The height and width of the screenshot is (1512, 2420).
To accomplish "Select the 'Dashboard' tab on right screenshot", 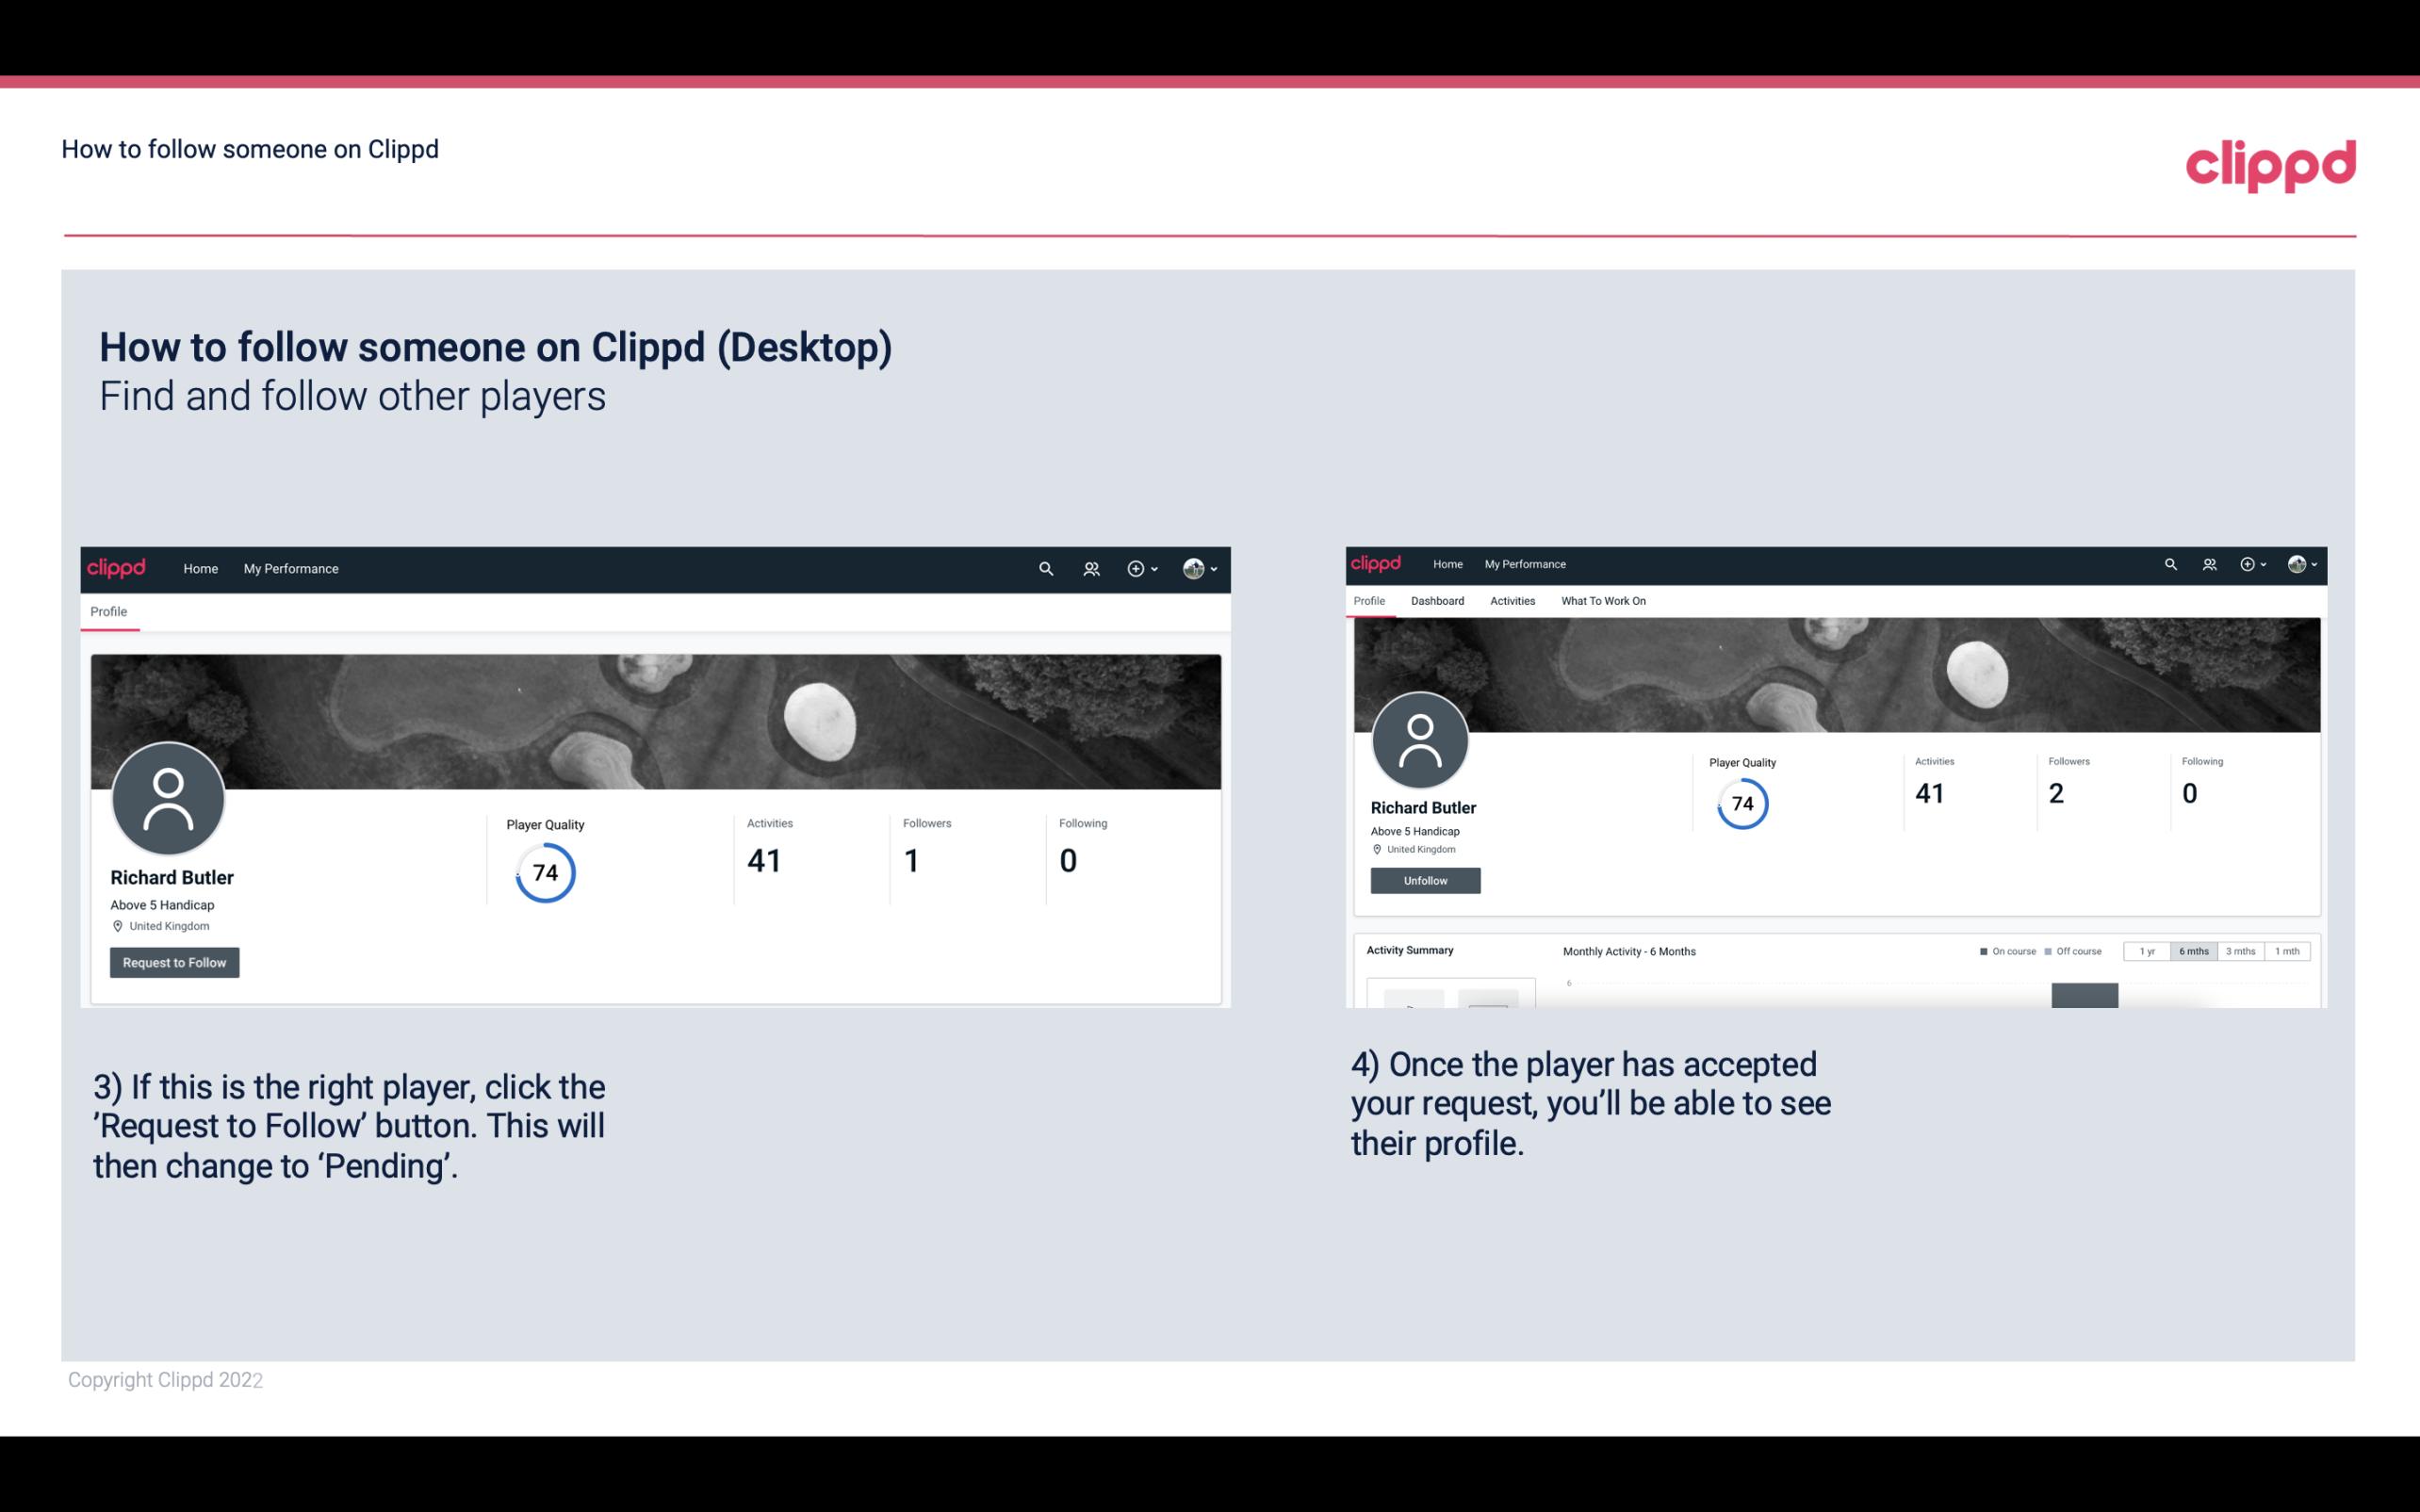I will 1437,601.
